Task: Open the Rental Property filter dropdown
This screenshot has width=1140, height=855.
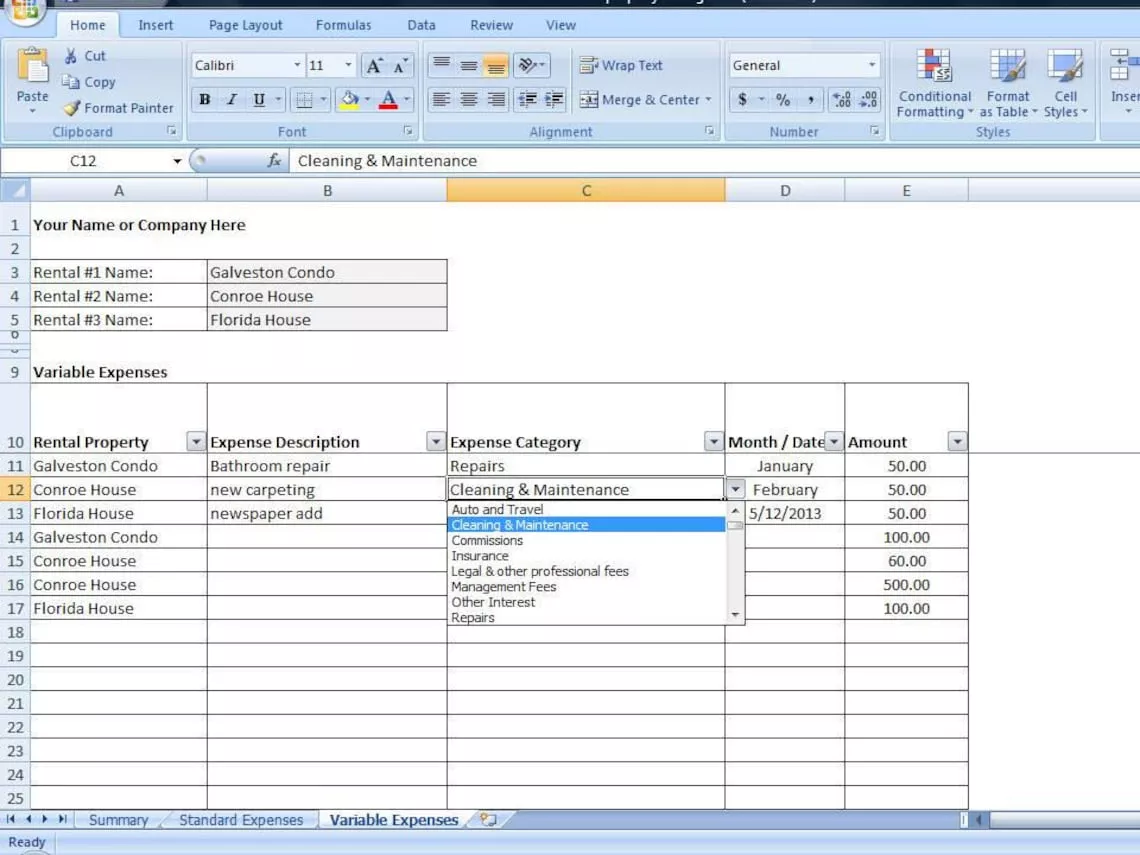Action: [196, 441]
